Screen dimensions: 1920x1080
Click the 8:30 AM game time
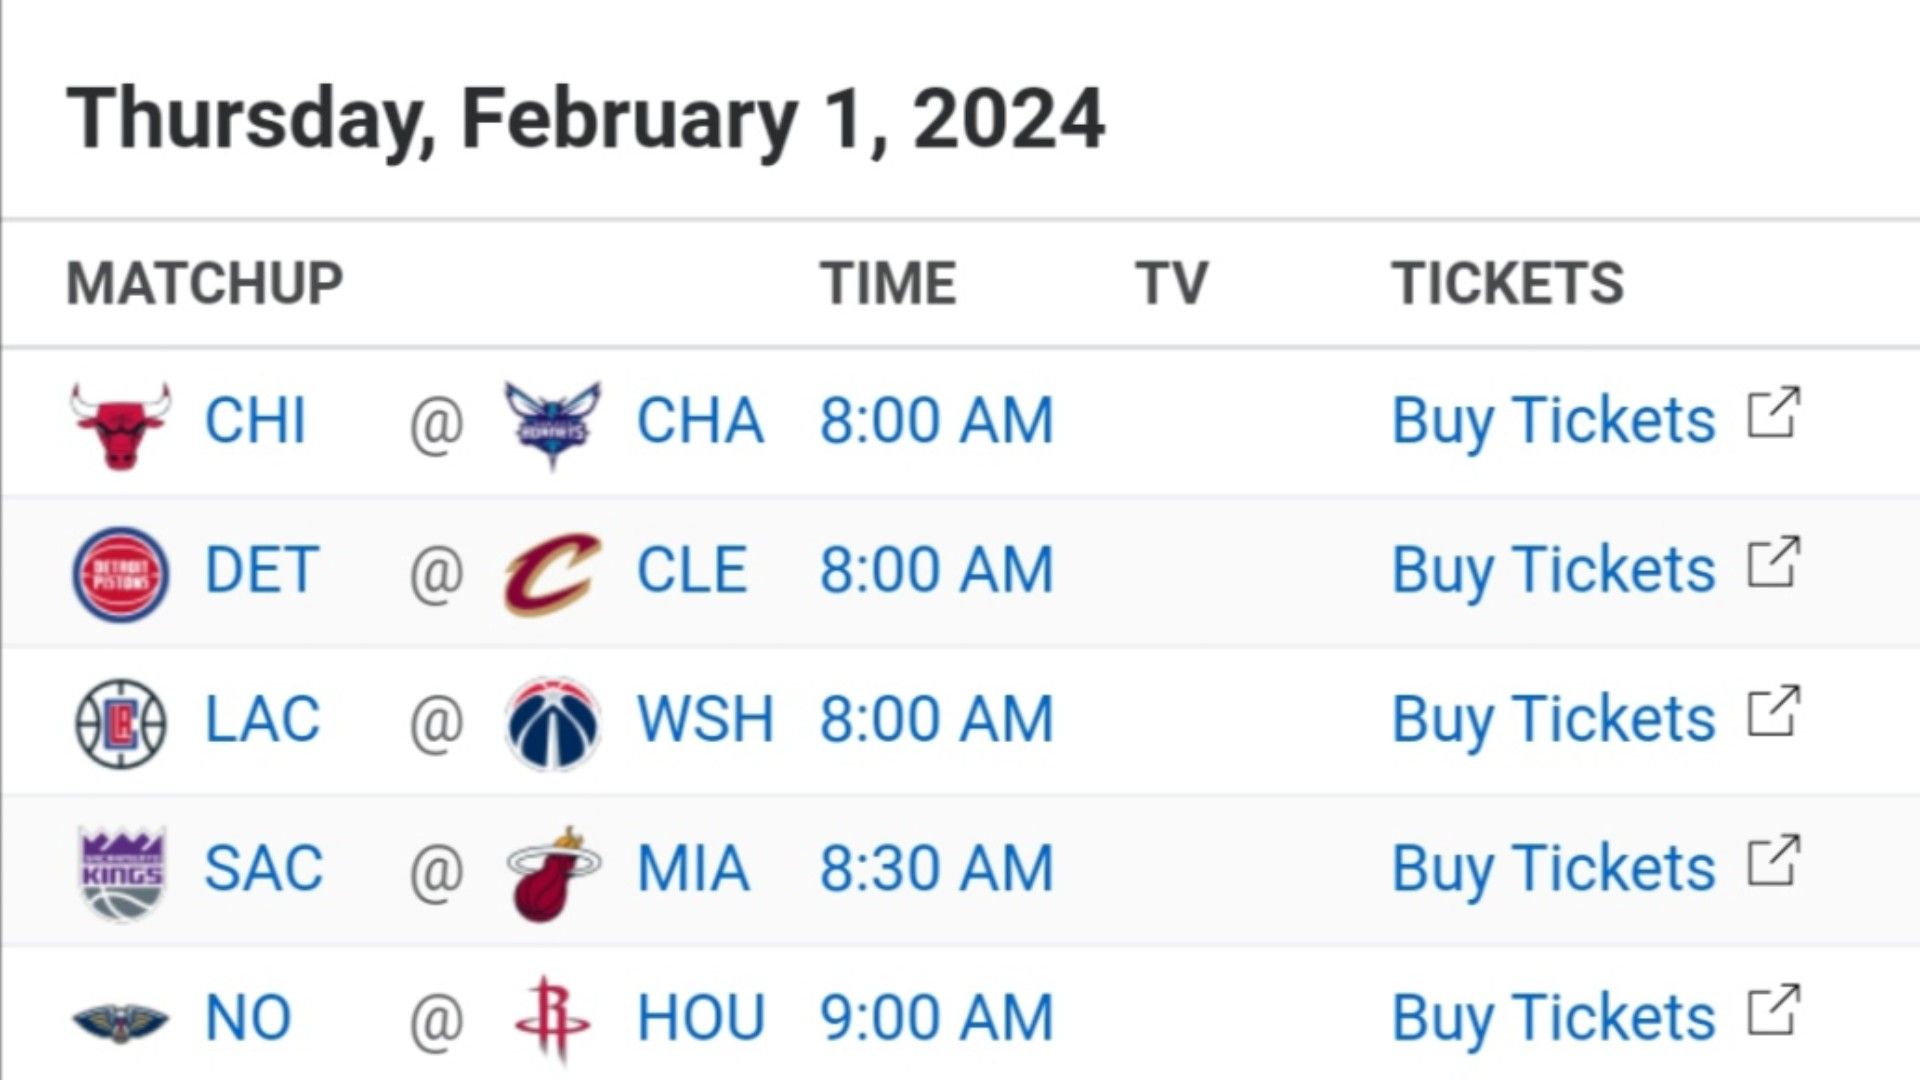937,868
